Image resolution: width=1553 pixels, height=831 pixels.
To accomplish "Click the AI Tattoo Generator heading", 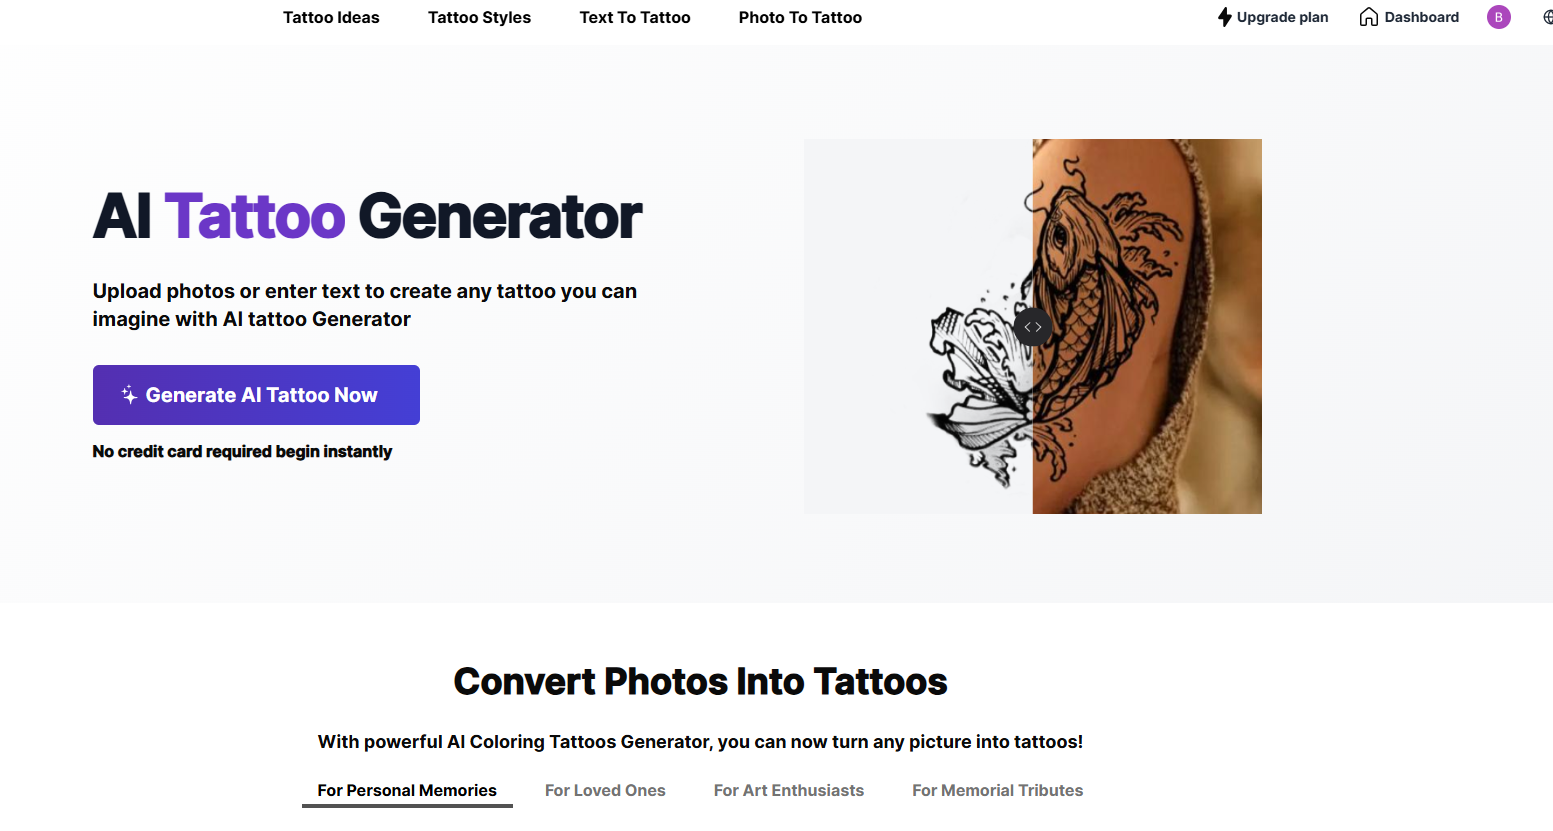I will click(367, 216).
